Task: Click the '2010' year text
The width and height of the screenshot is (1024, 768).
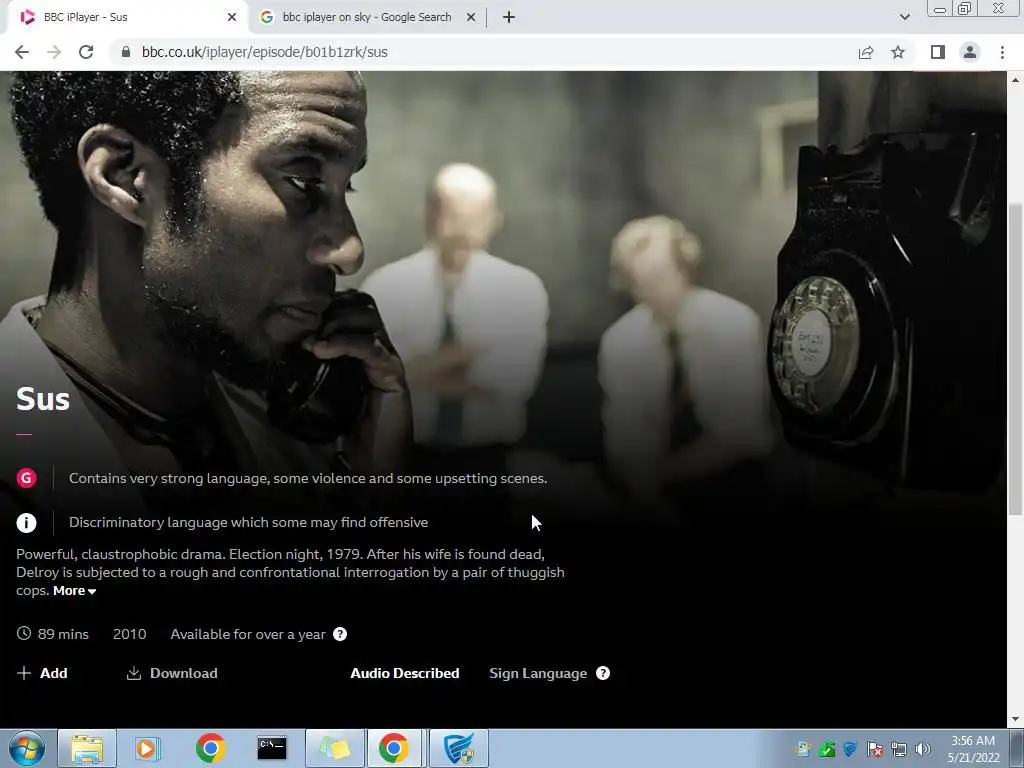Action: tap(129, 634)
